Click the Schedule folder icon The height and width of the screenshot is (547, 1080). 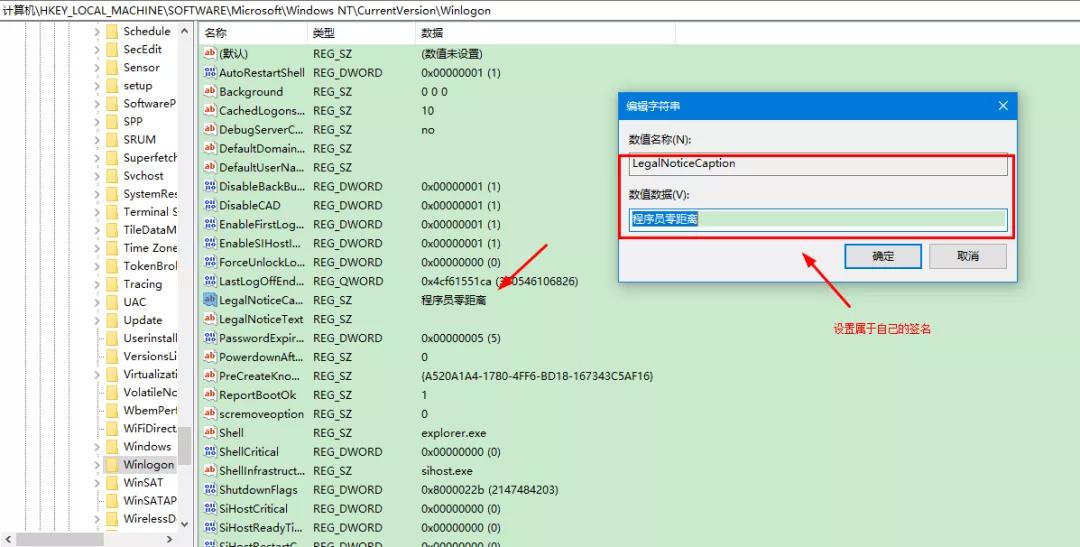[112, 31]
